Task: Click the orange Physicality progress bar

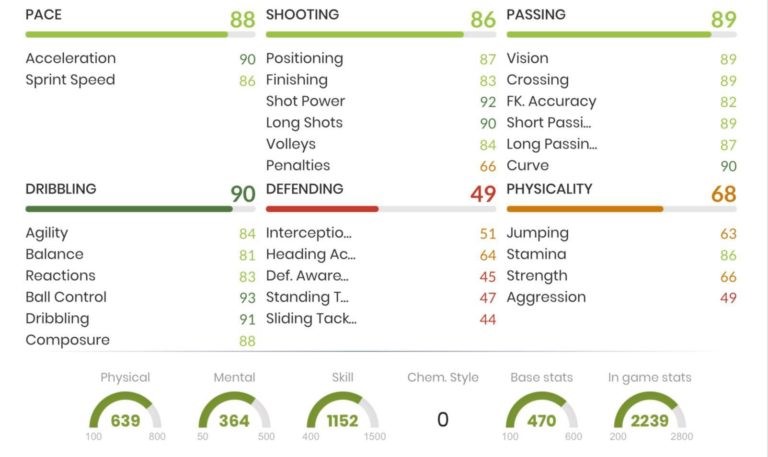Action: click(585, 209)
